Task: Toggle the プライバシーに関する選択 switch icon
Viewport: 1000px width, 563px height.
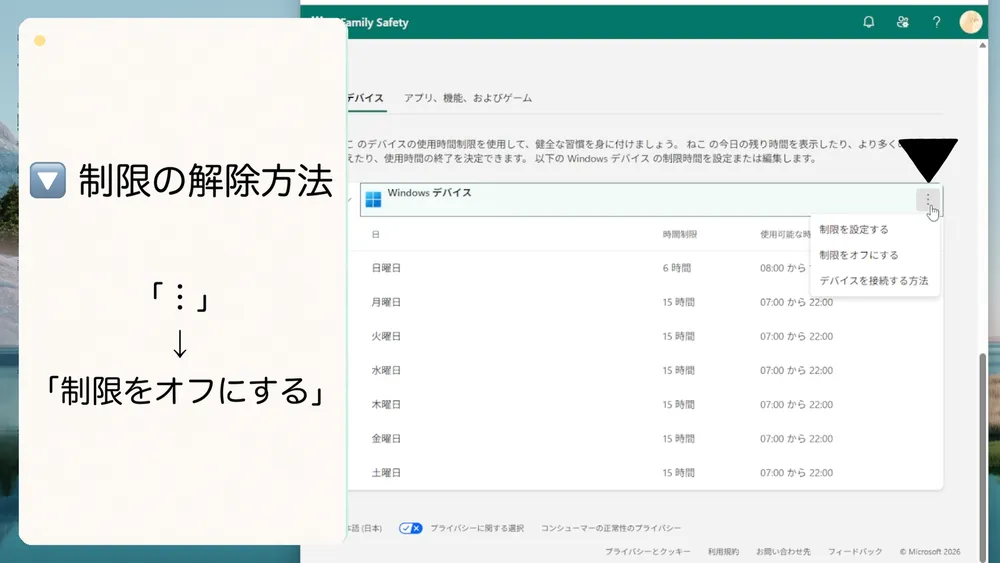Action: (411, 528)
